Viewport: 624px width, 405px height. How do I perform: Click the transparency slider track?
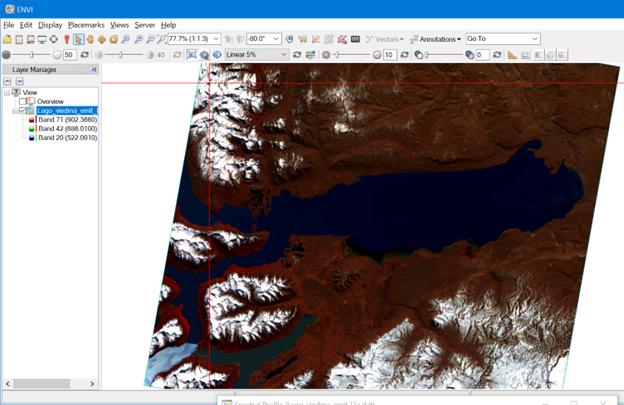tap(445, 55)
